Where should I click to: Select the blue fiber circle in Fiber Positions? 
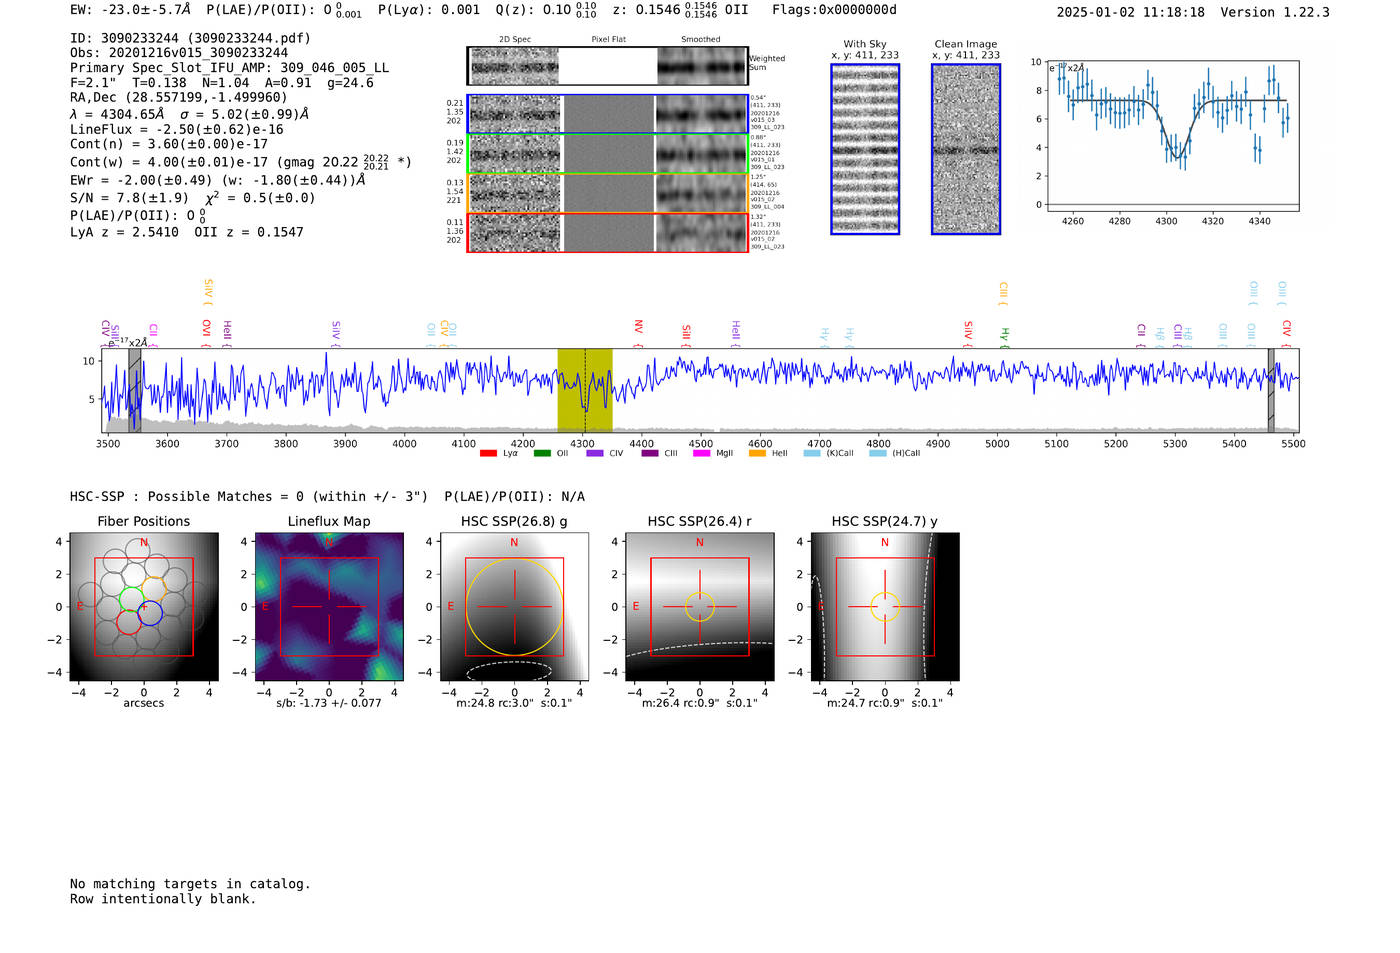pyautogui.click(x=150, y=614)
